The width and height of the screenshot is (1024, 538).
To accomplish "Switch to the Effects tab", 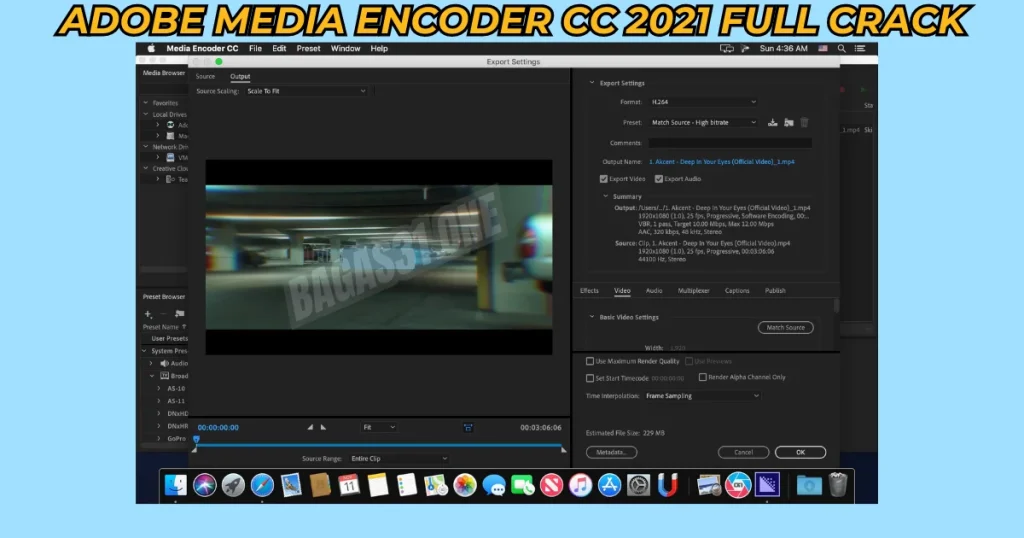I will 589,291.
